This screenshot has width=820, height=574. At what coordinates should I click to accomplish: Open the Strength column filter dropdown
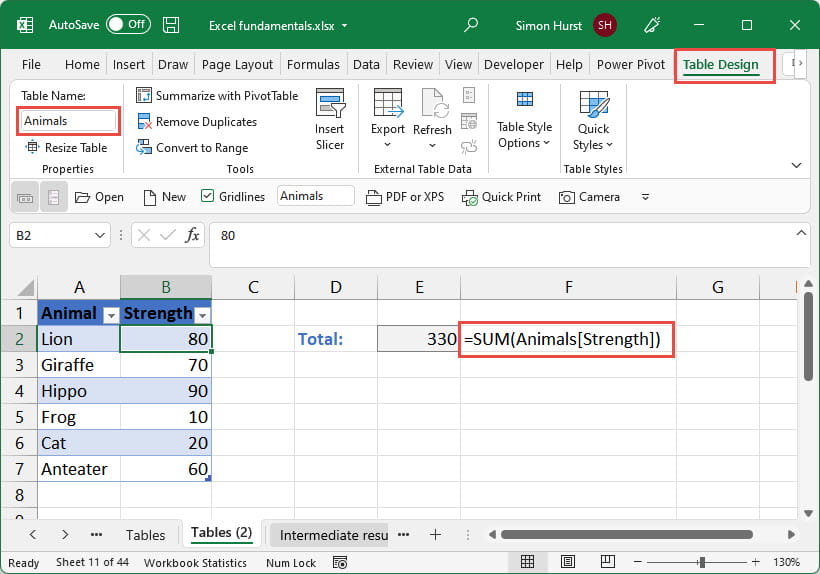point(202,314)
